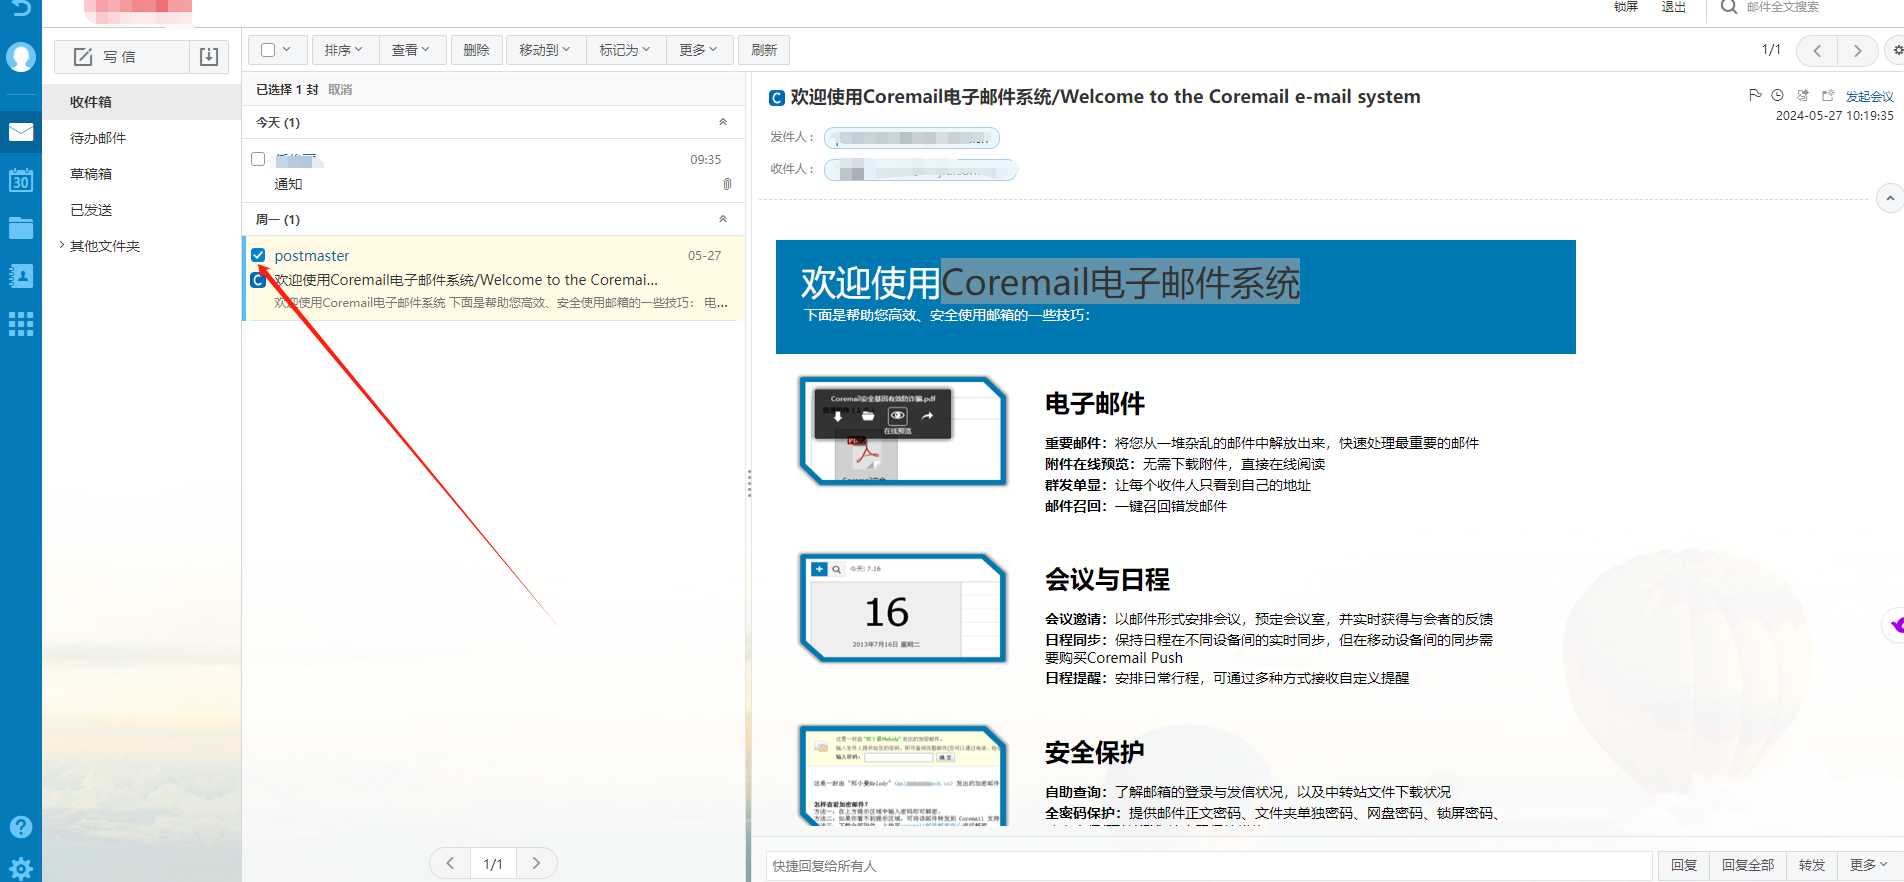Click the 取消 cancel selection link

(340, 89)
